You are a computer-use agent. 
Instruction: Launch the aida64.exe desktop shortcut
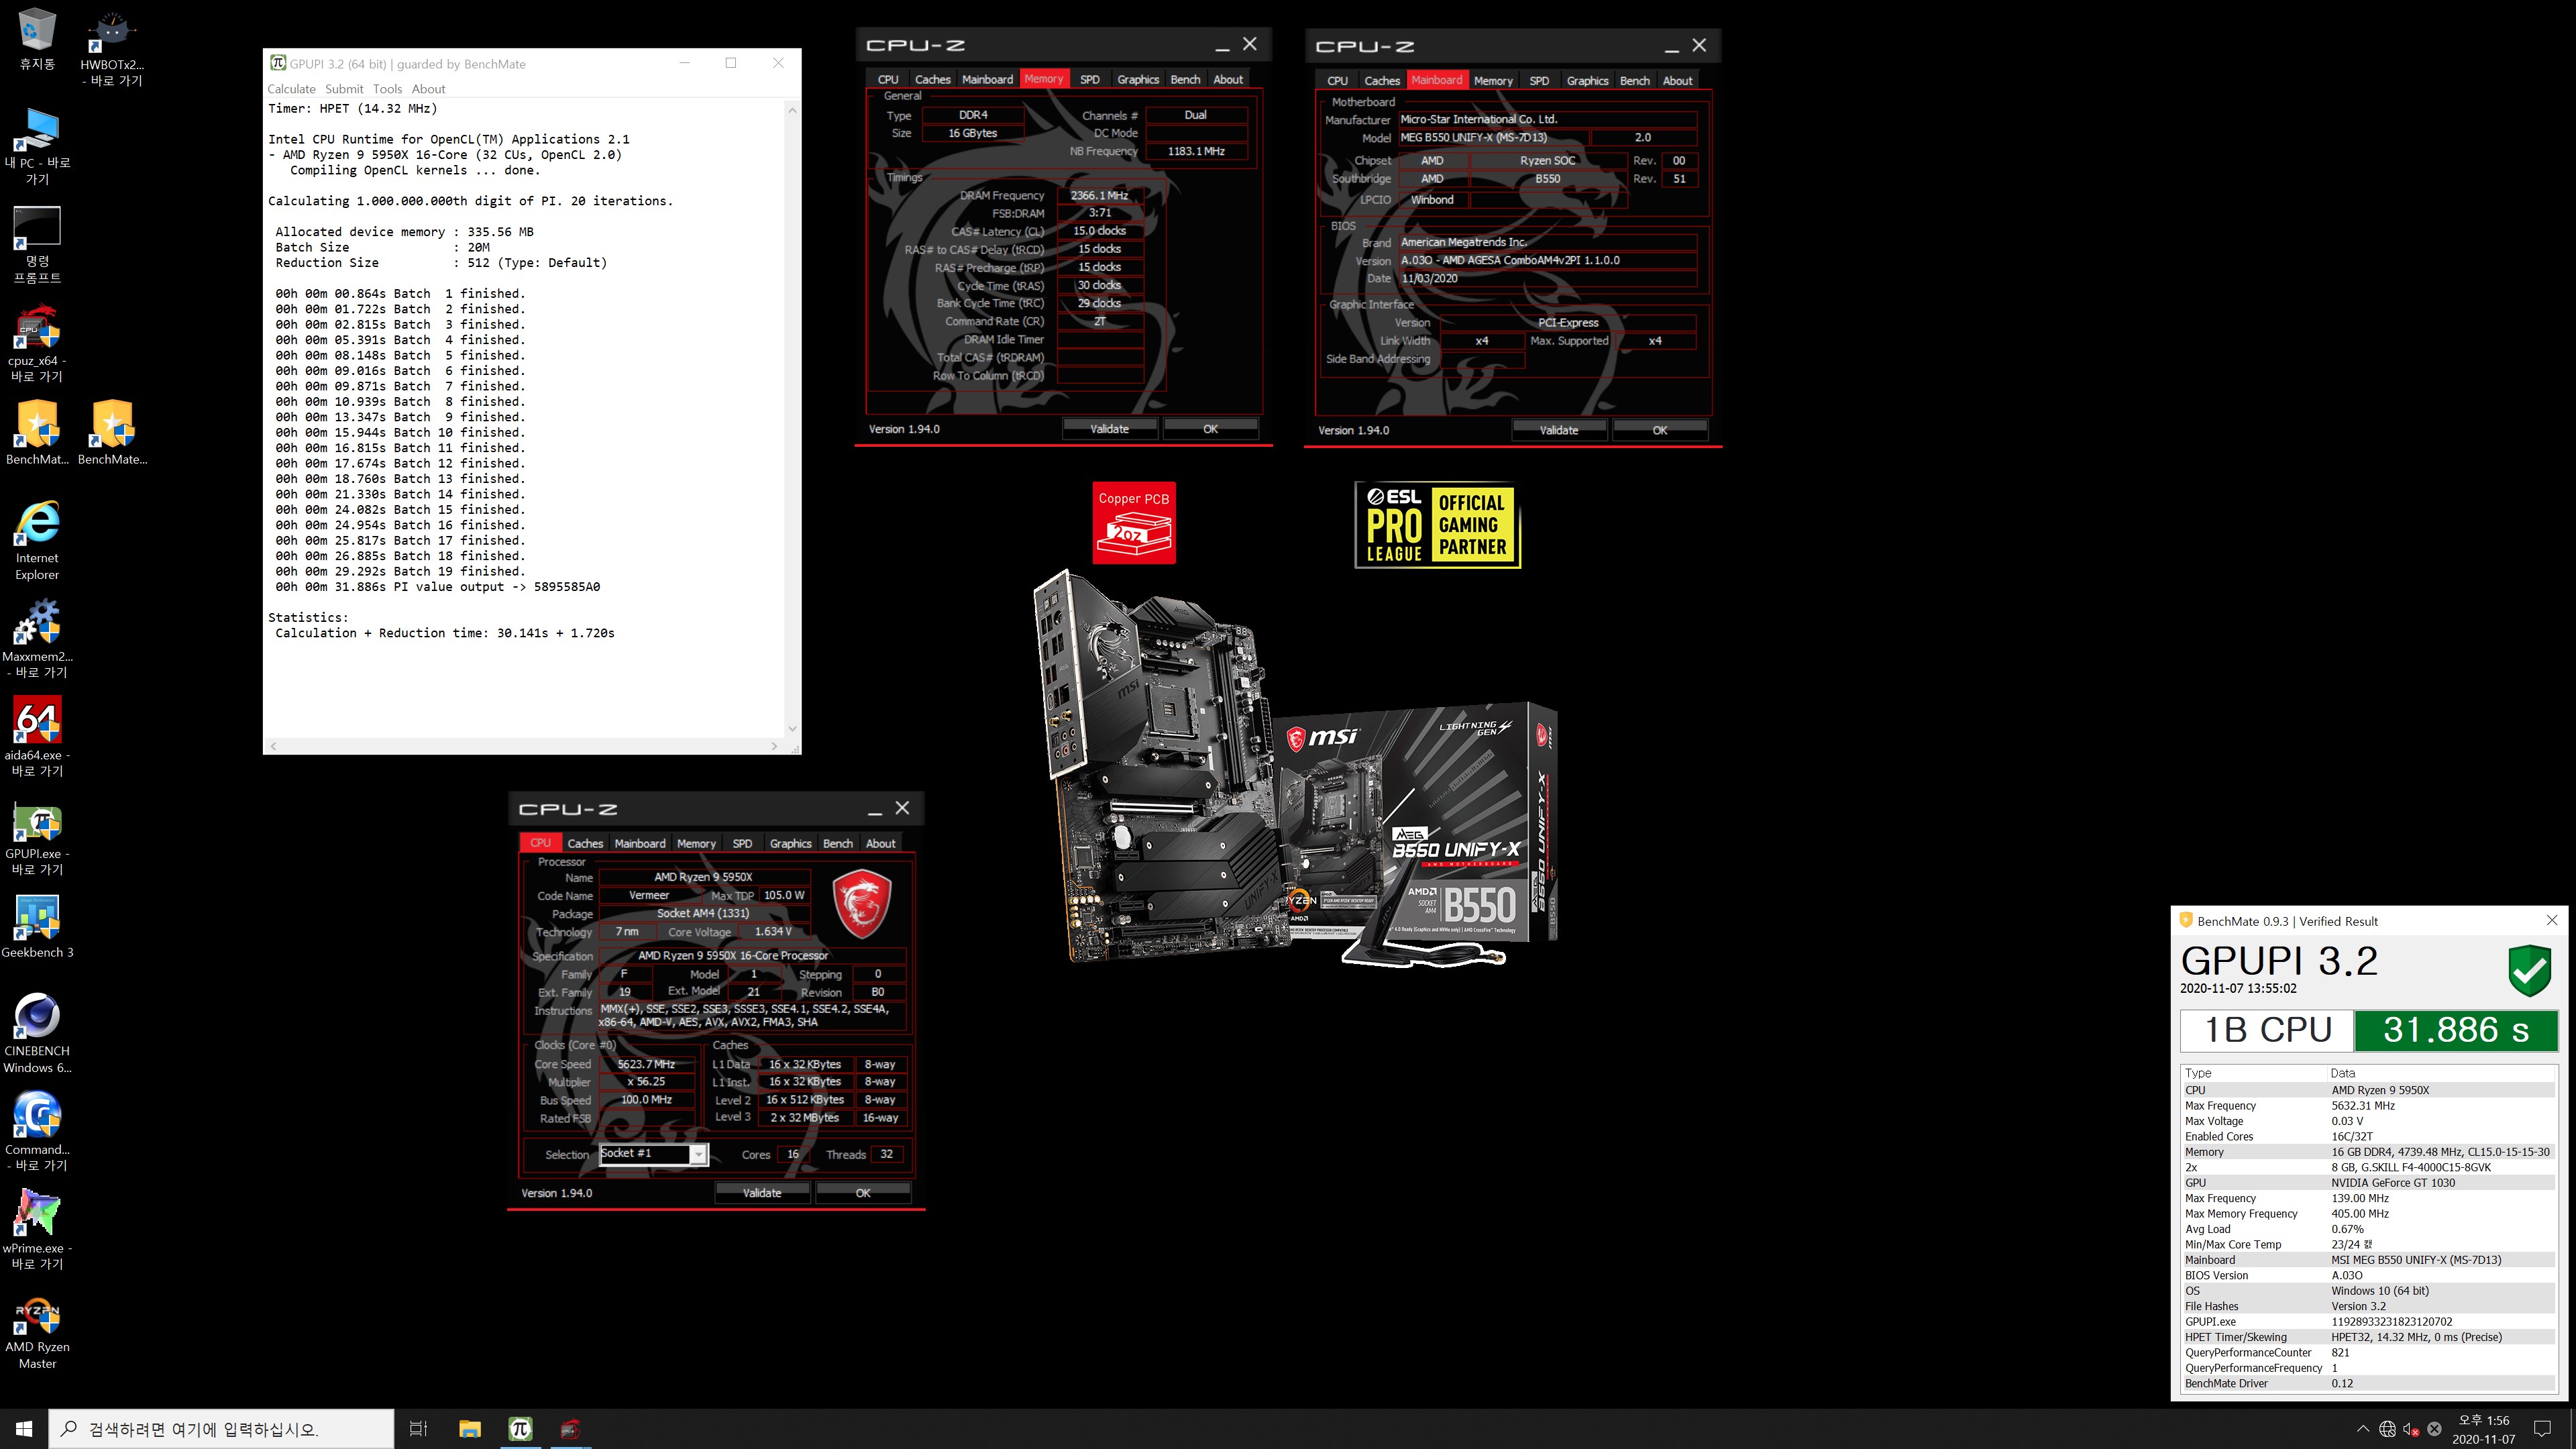tap(37, 737)
